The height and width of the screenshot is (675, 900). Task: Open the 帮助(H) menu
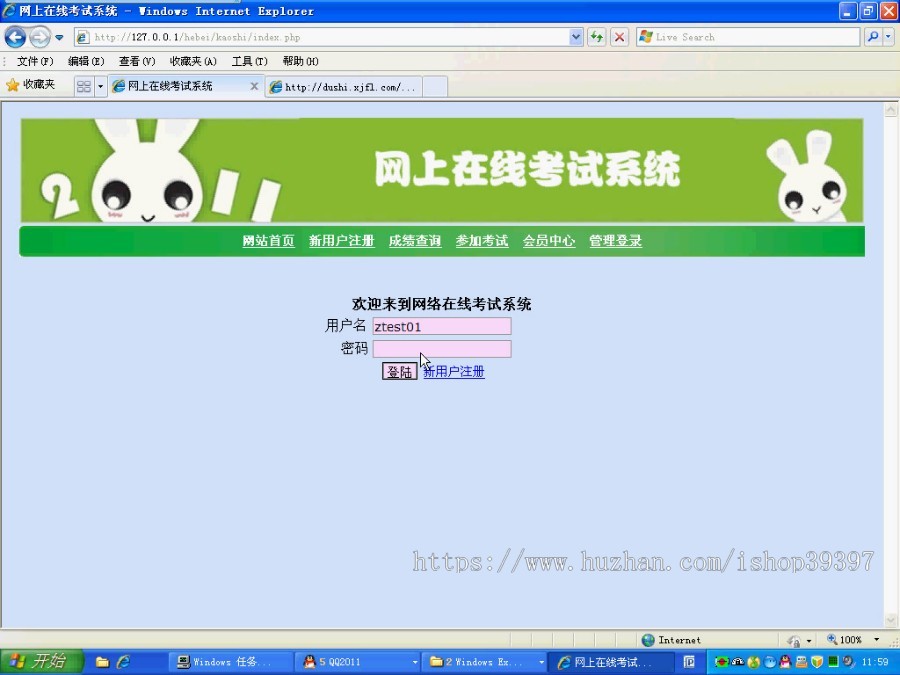tap(300, 61)
